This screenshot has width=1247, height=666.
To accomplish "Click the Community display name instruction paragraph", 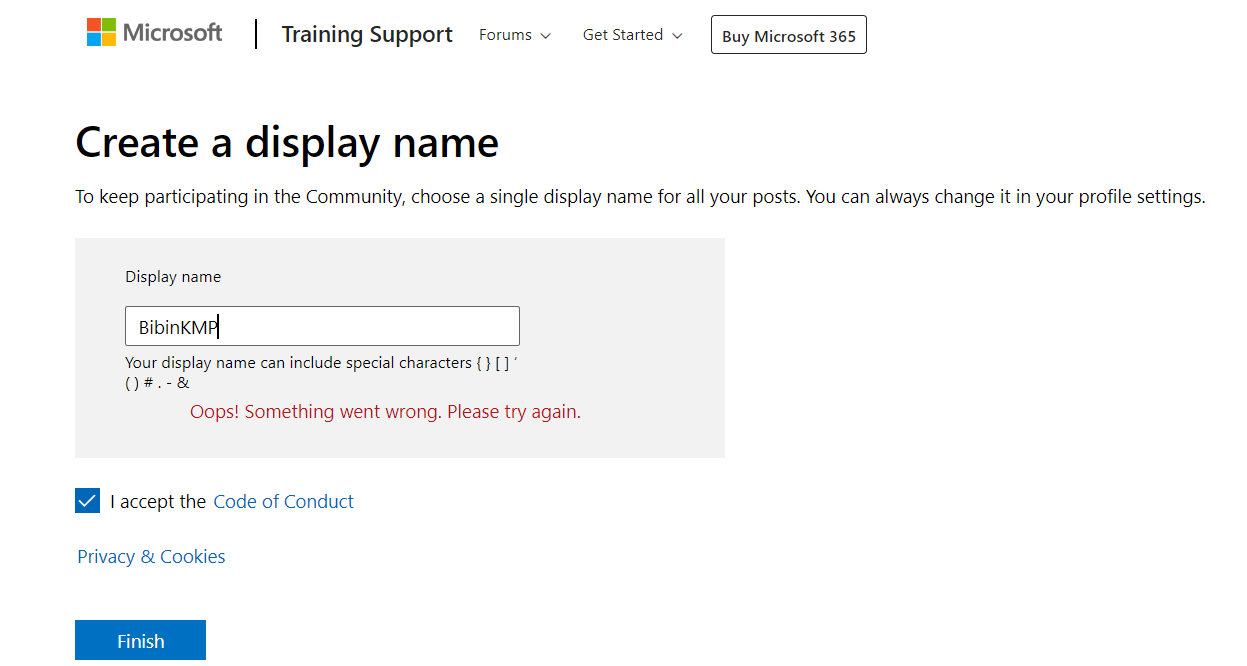I will [x=640, y=197].
